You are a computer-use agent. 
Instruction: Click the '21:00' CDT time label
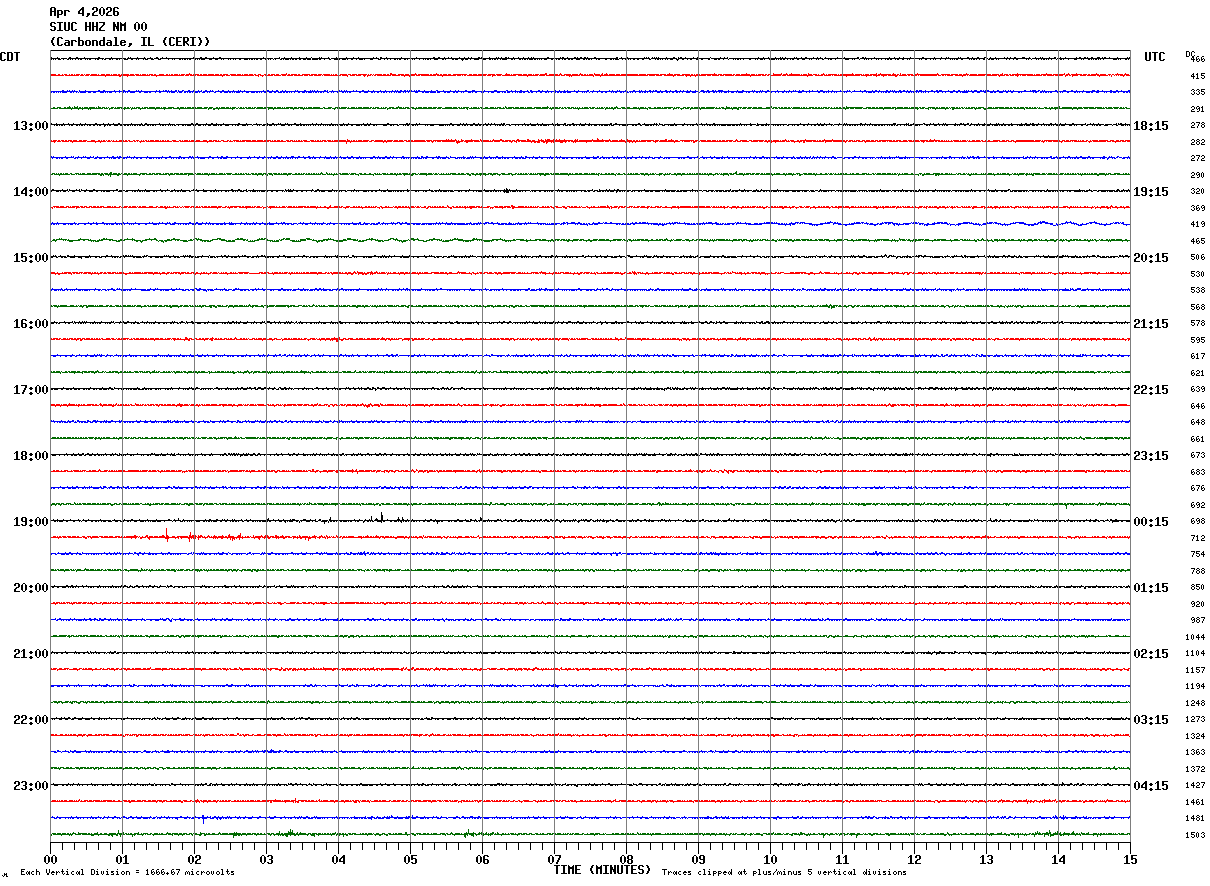point(30,654)
